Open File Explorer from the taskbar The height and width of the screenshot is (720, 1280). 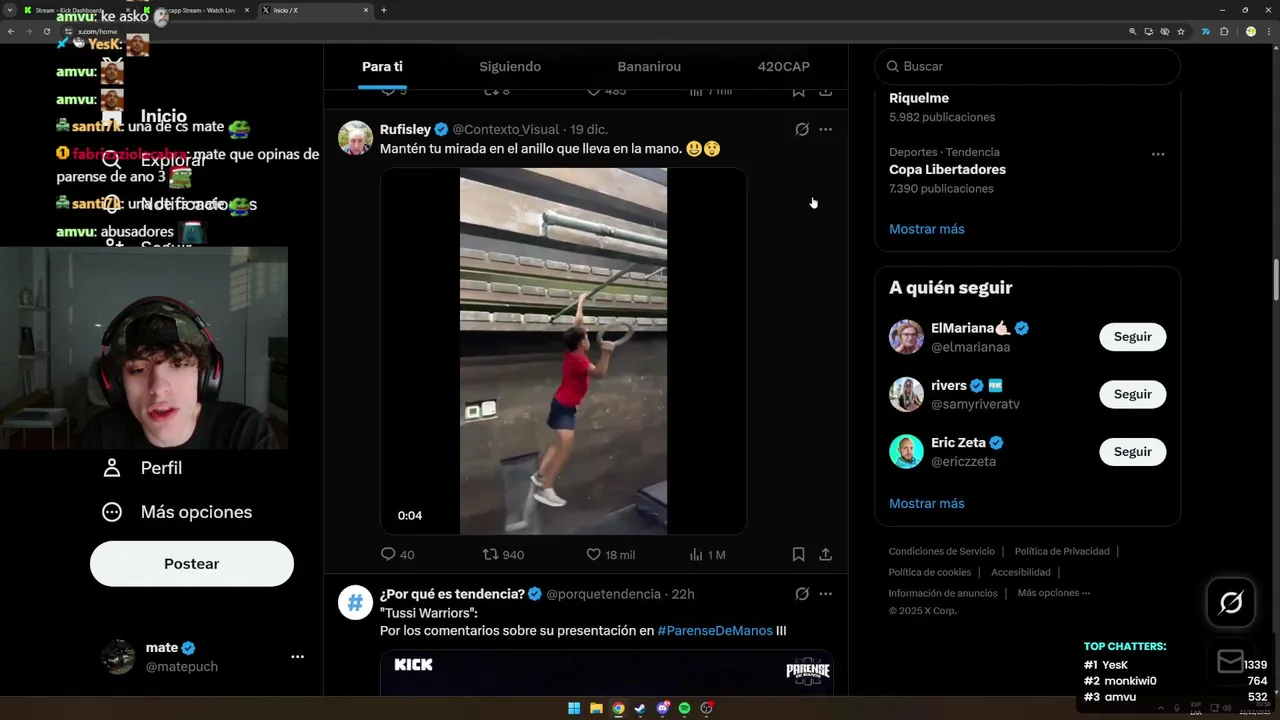596,708
